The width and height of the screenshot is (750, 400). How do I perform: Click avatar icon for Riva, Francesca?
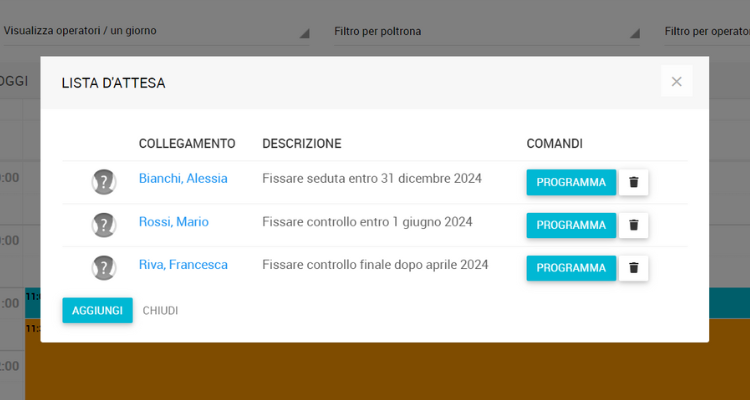pyautogui.click(x=104, y=268)
